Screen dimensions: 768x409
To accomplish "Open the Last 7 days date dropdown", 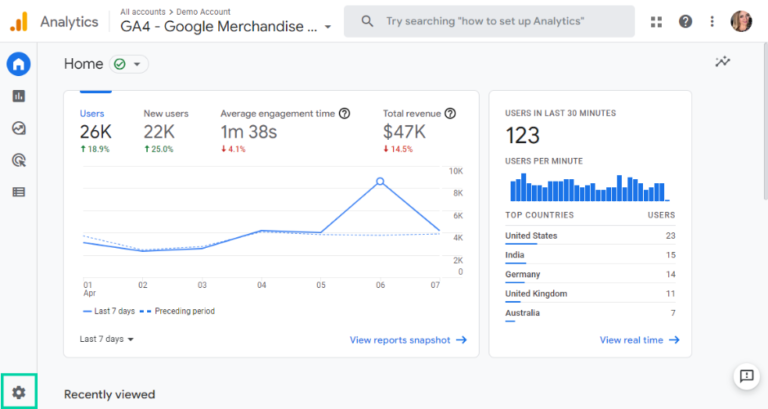I will 106,339.
